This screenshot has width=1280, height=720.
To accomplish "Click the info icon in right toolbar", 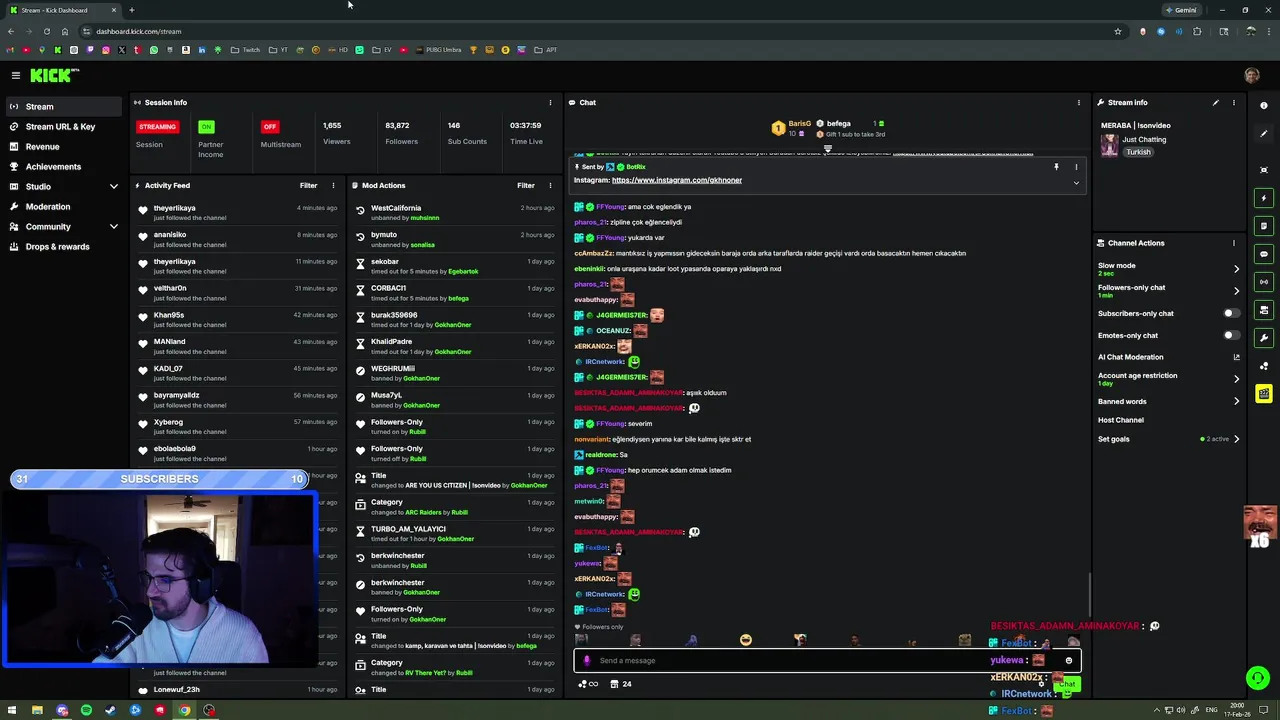I will click(1264, 105).
